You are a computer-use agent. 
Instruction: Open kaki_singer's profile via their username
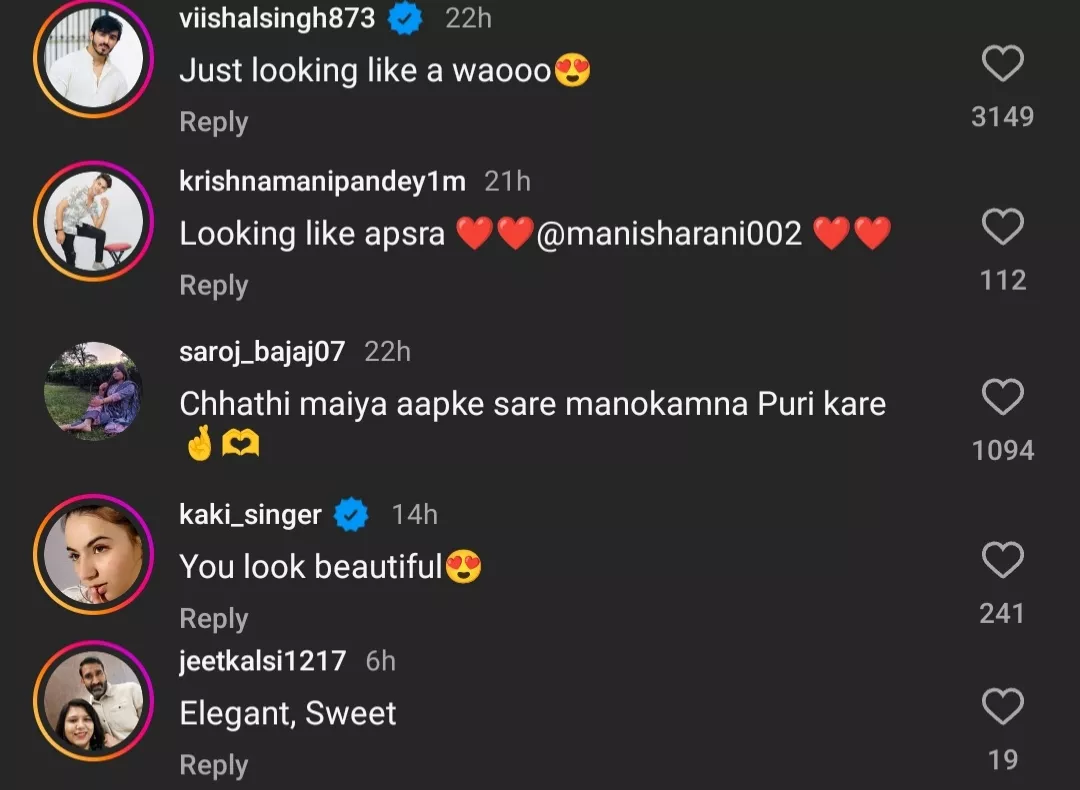[248, 515]
